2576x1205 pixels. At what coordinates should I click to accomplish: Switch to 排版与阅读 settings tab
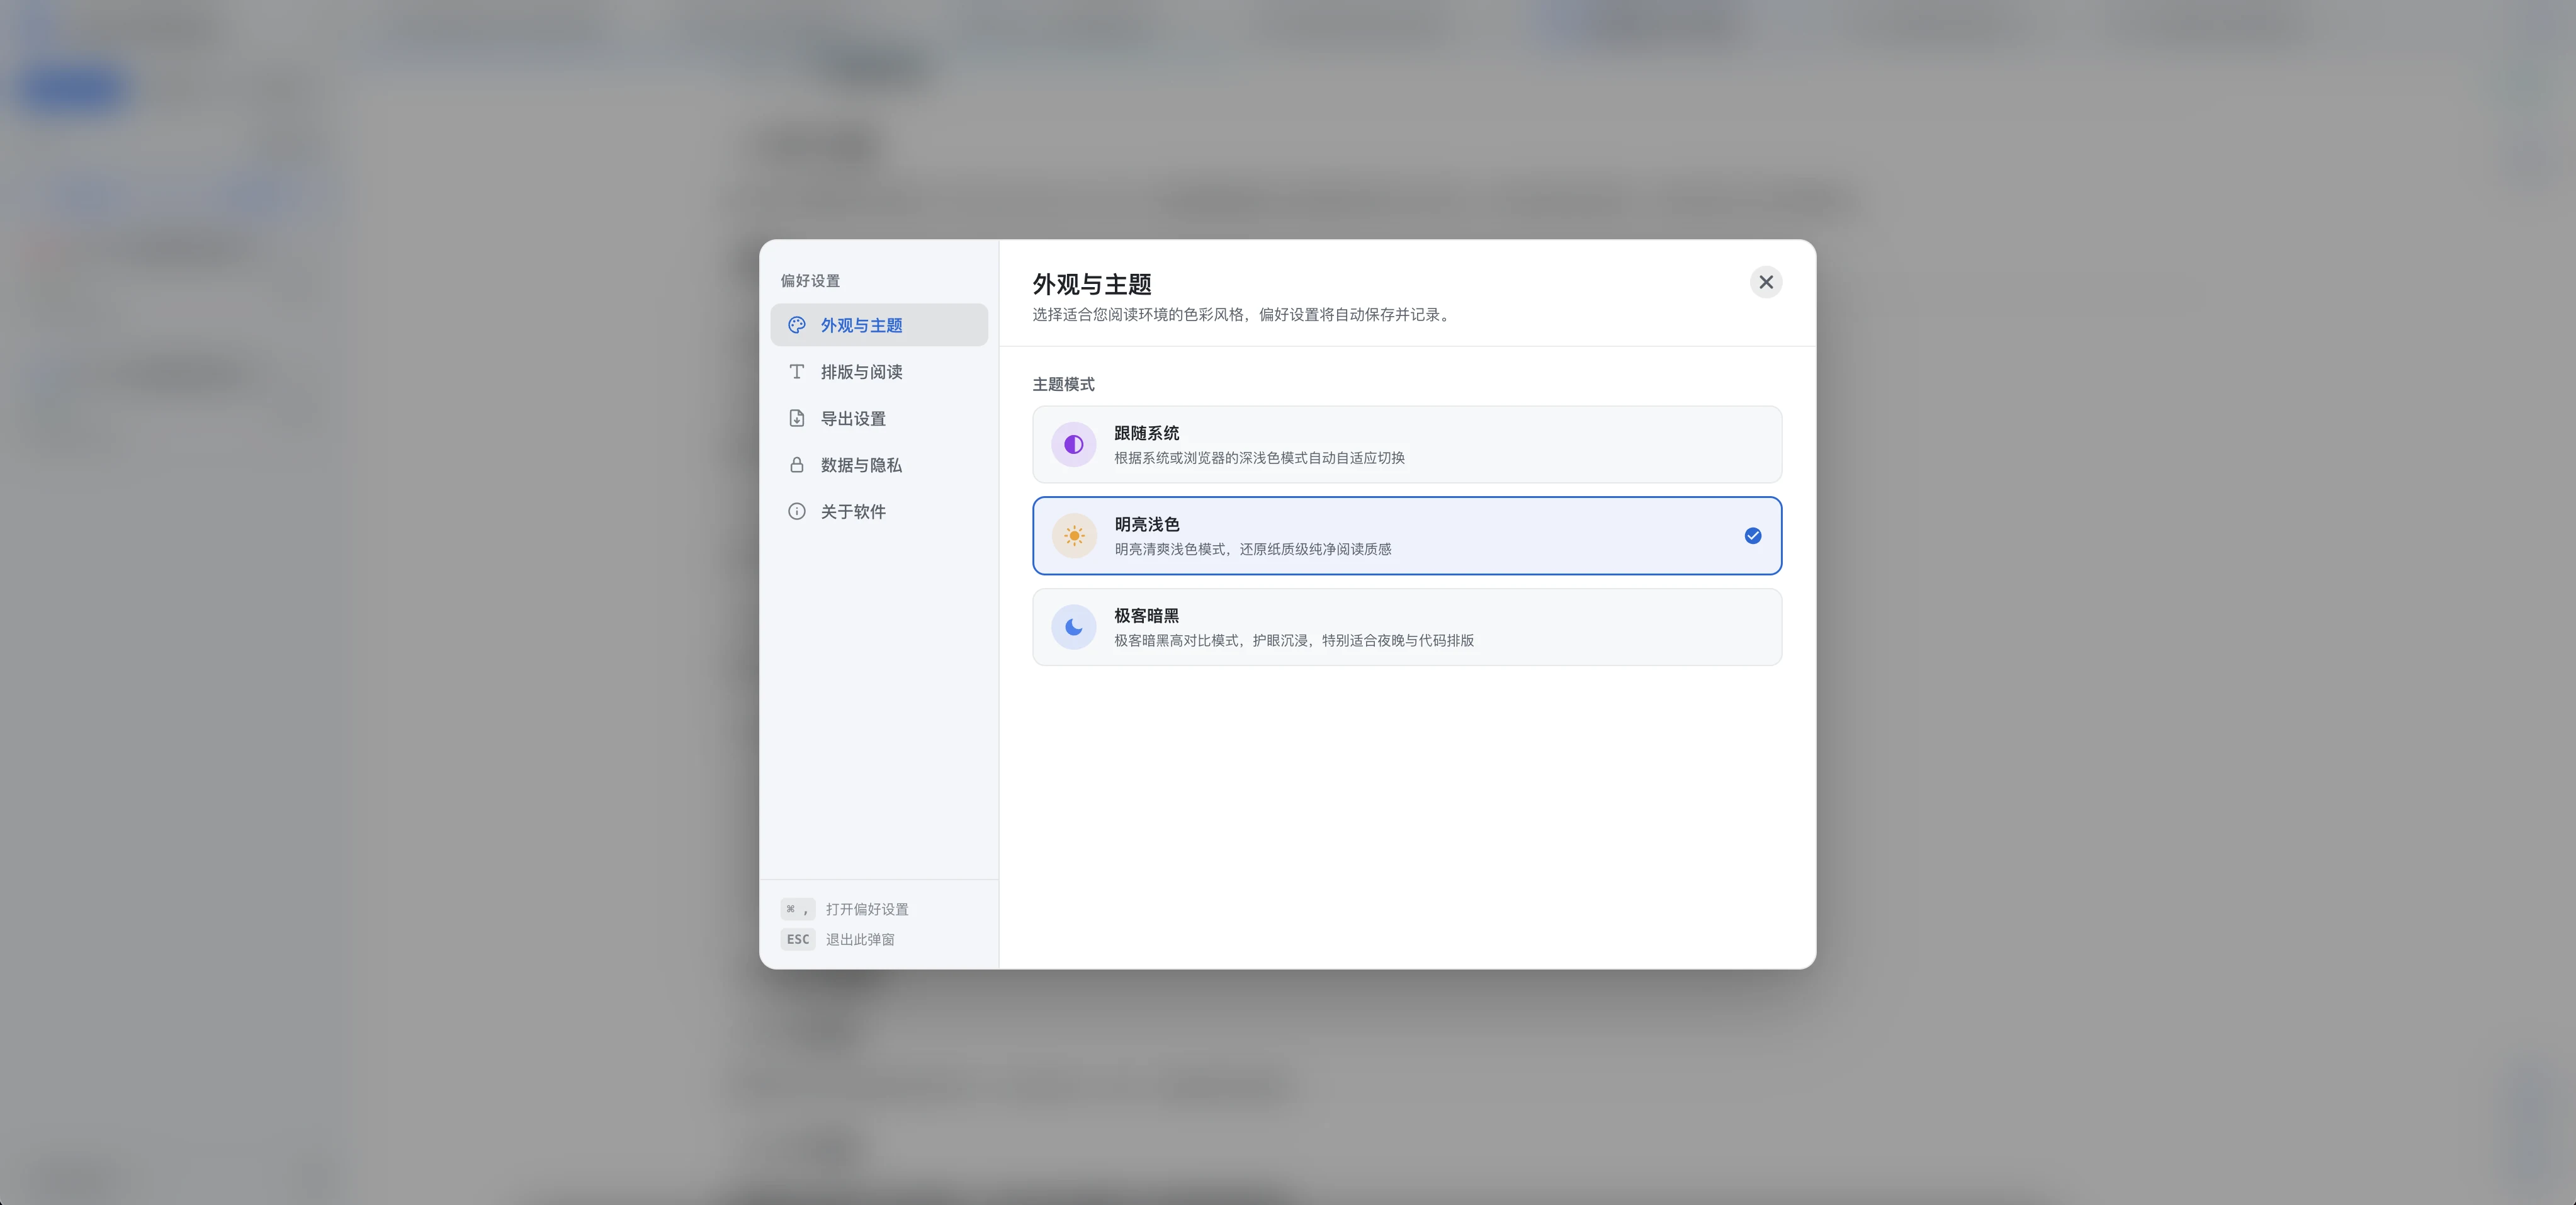[x=879, y=372]
